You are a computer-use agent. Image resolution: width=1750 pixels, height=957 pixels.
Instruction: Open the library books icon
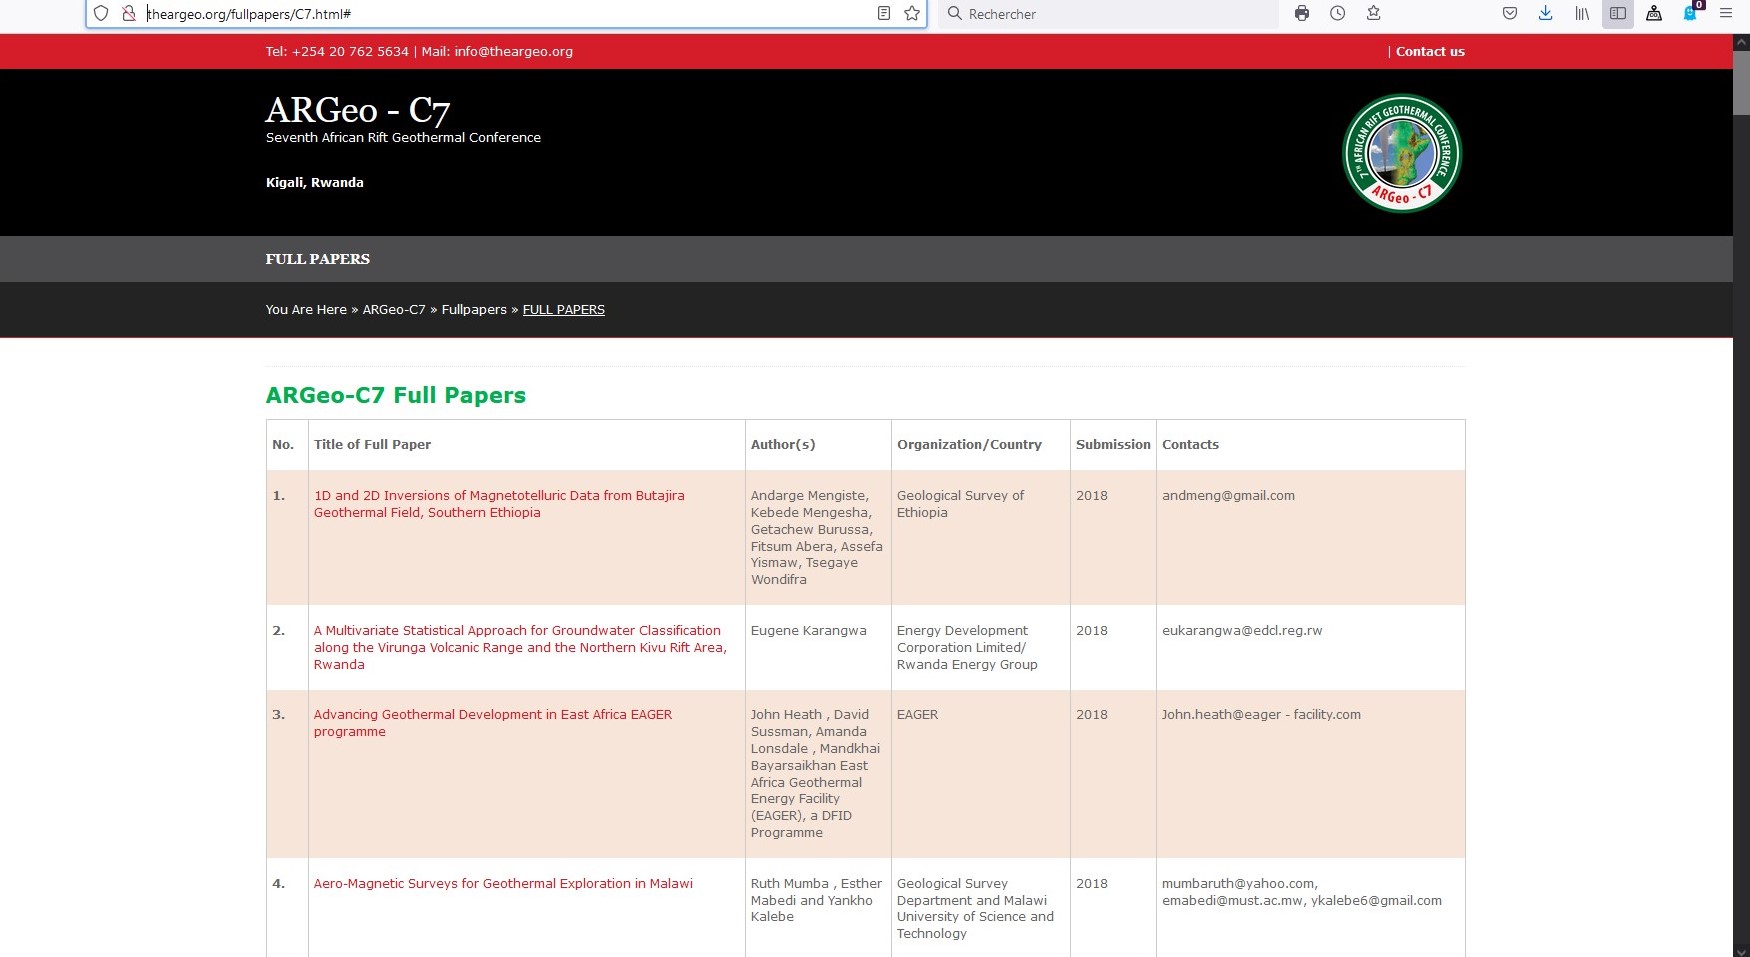click(1582, 13)
